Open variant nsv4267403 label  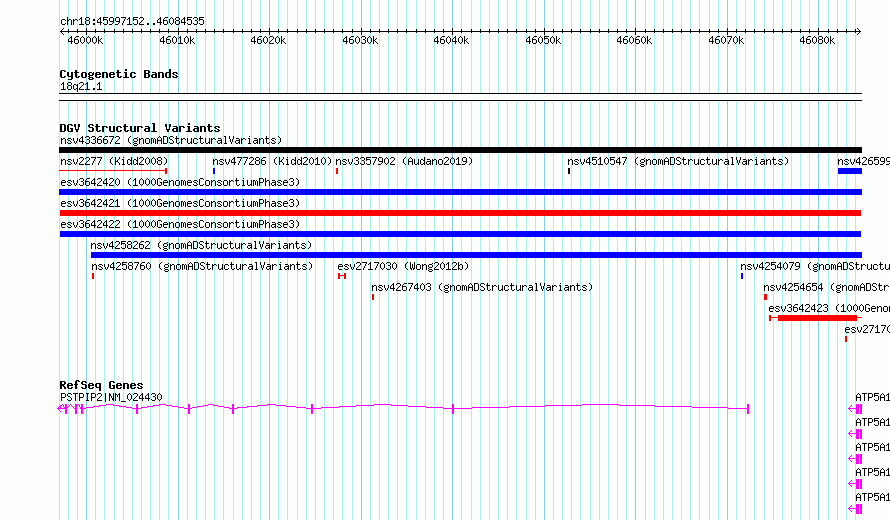[x=482, y=287]
